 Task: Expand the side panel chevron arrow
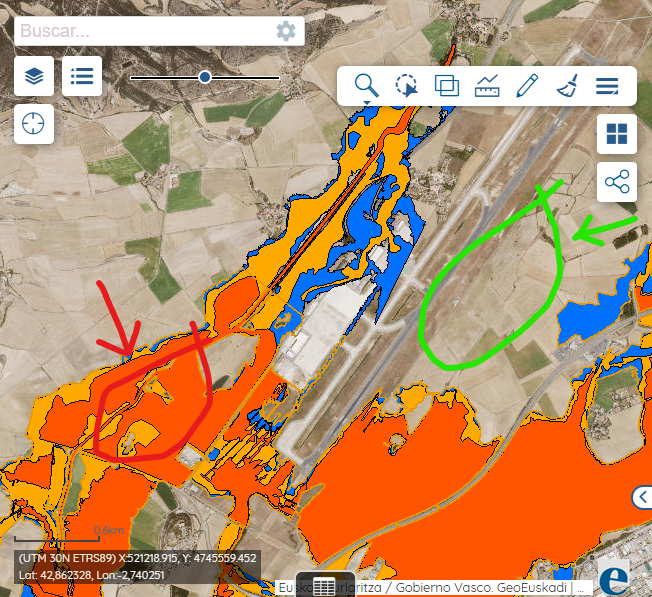click(643, 497)
